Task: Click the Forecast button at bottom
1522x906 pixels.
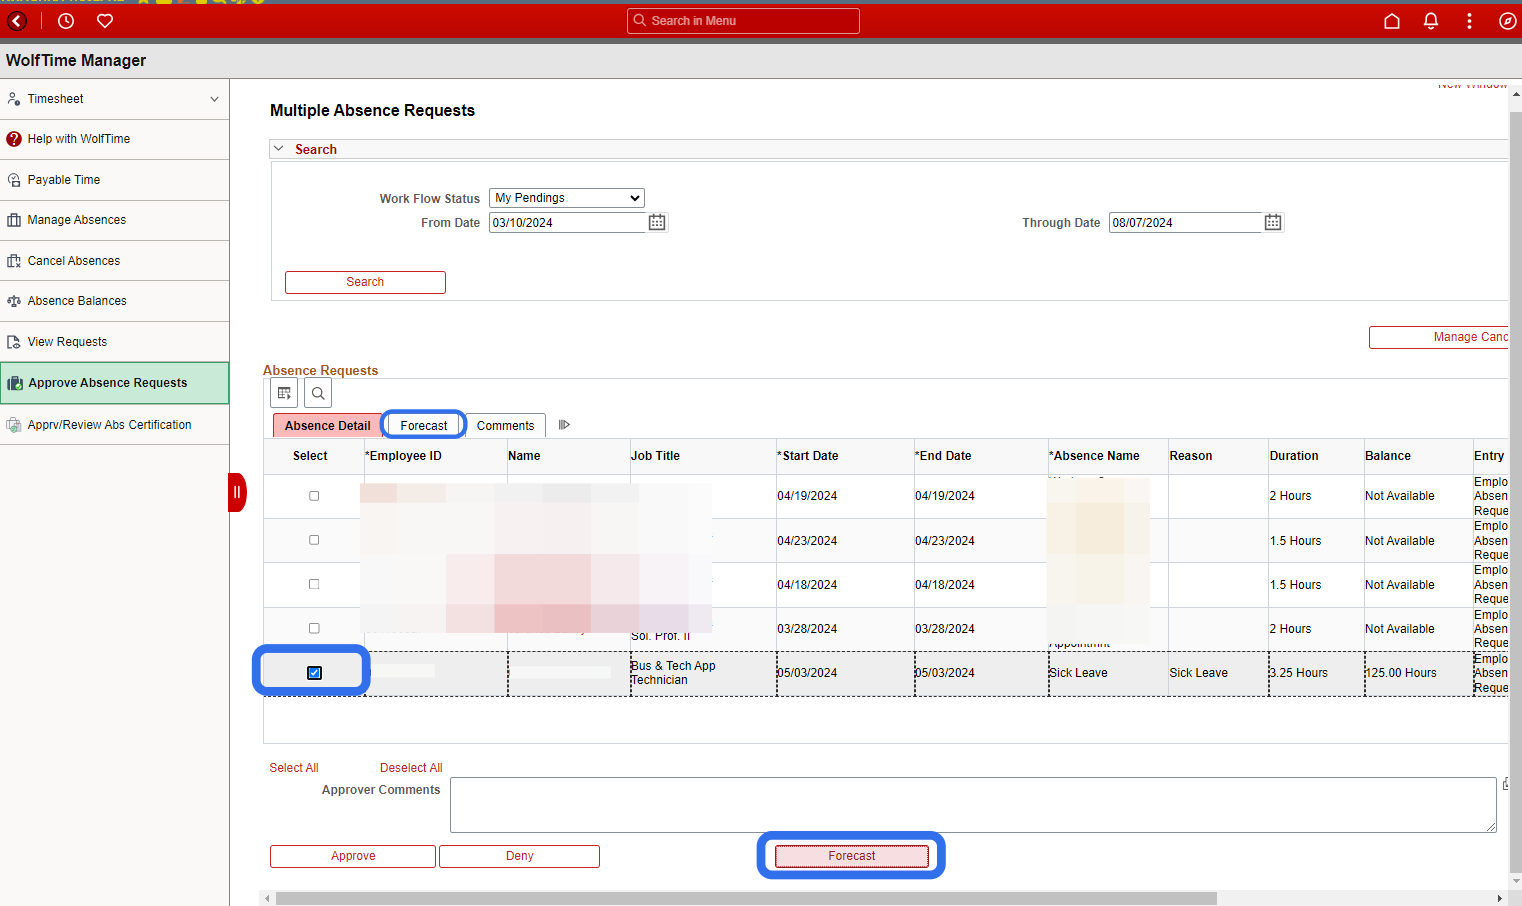Action: click(852, 856)
